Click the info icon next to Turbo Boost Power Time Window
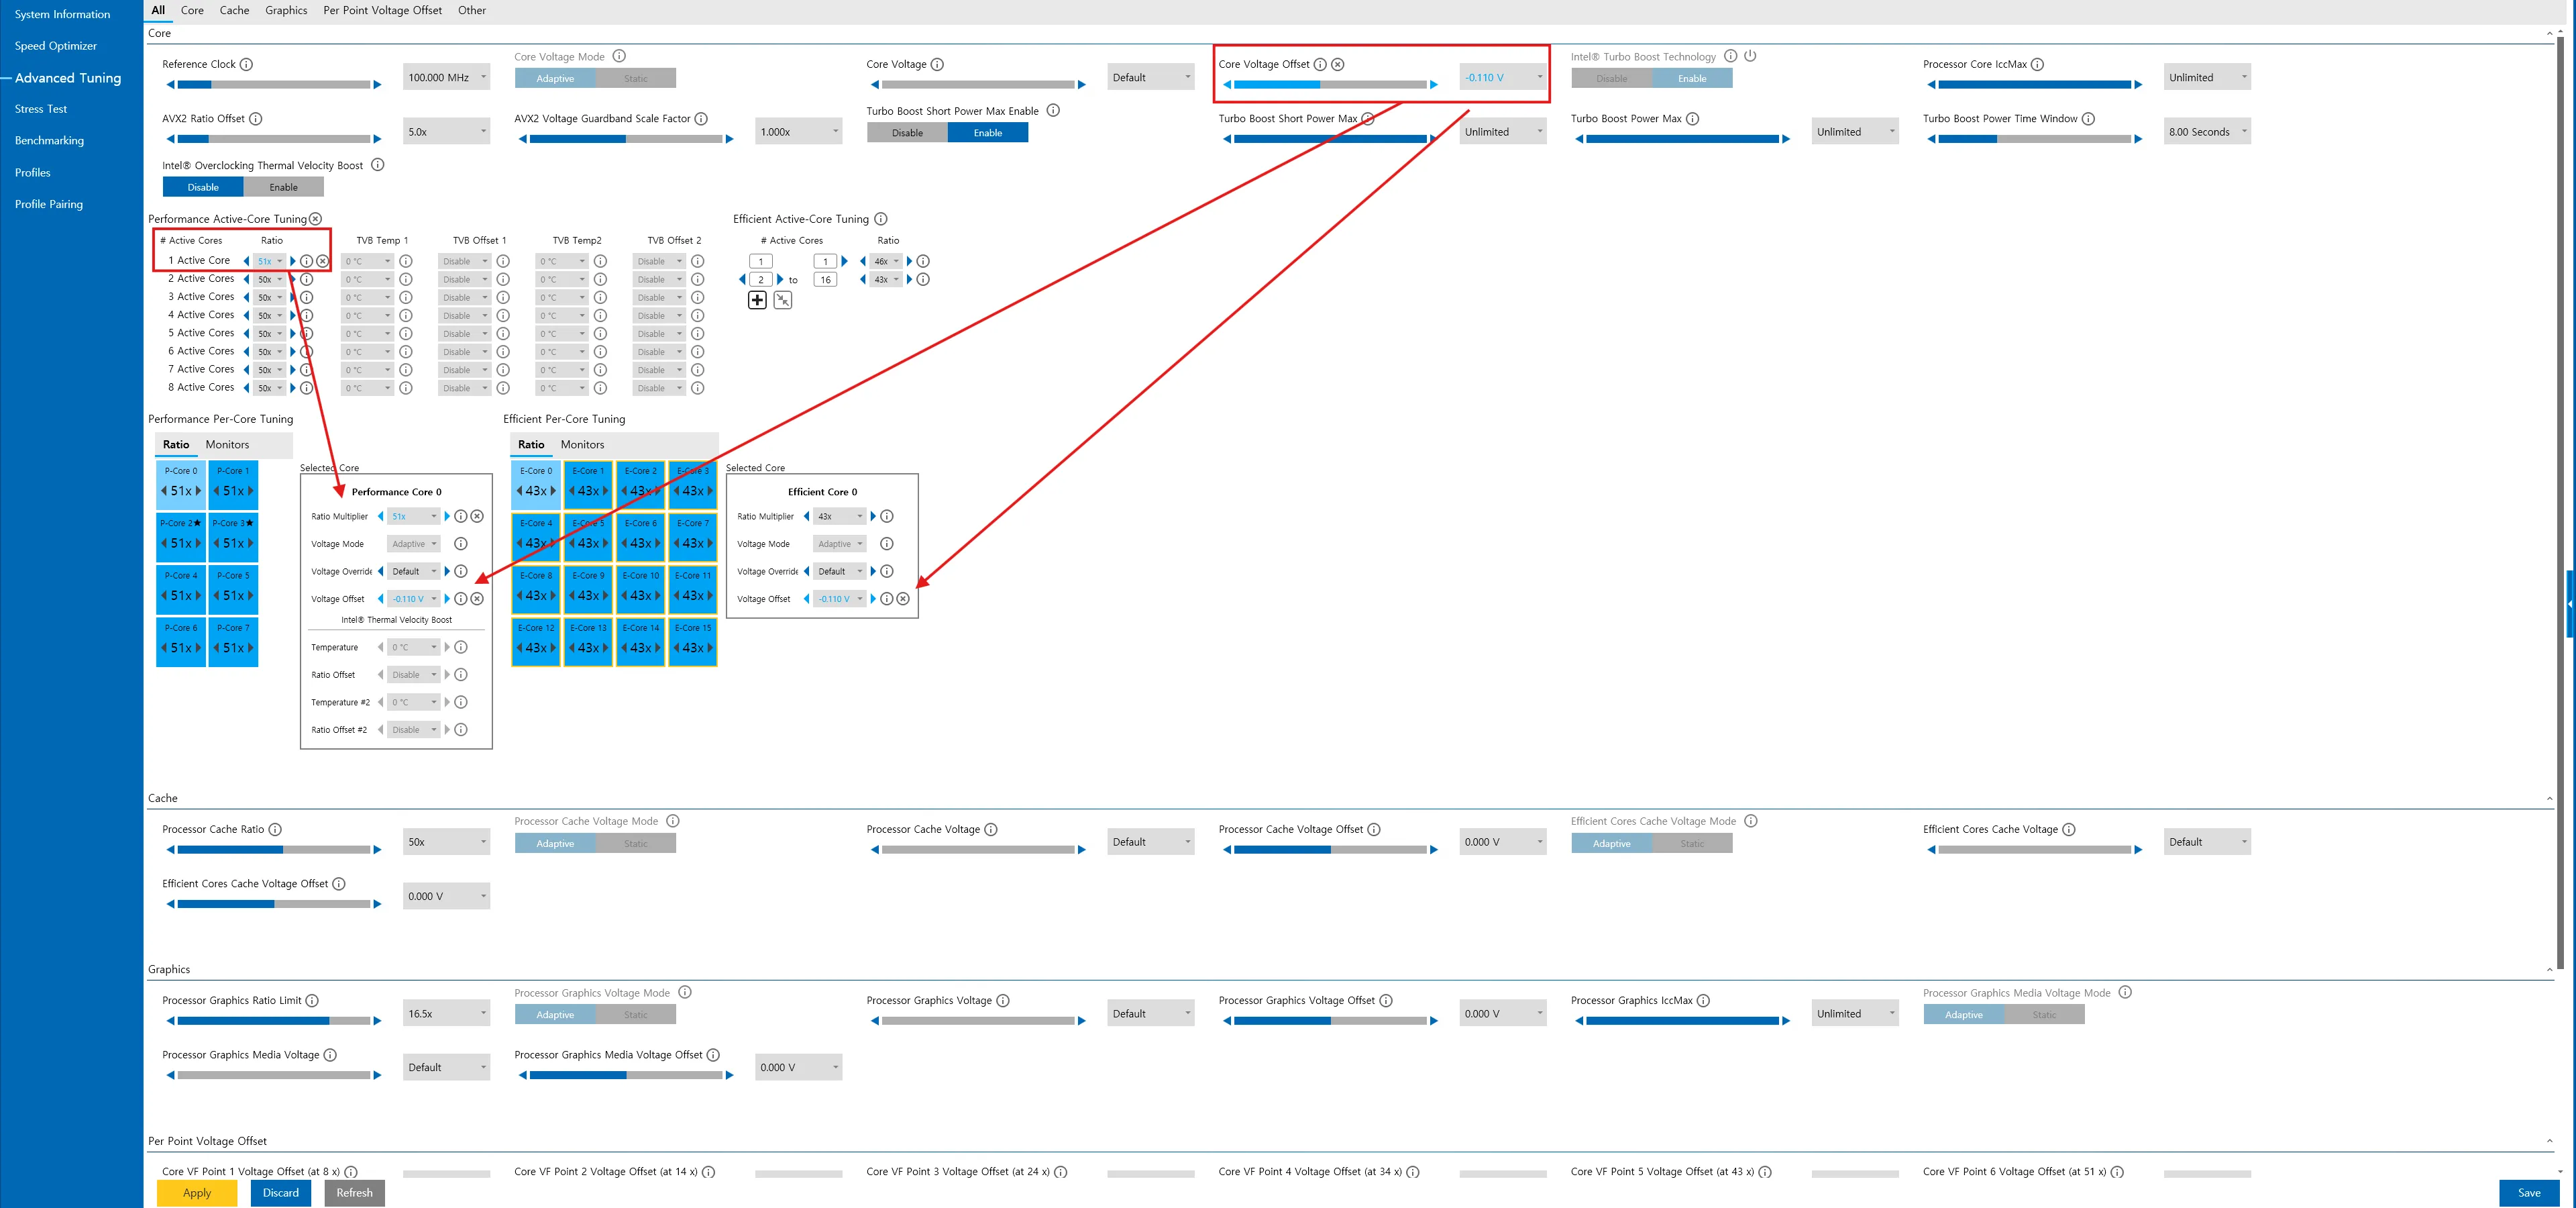The width and height of the screenshot is (2576, 1208). [2088, 119]
